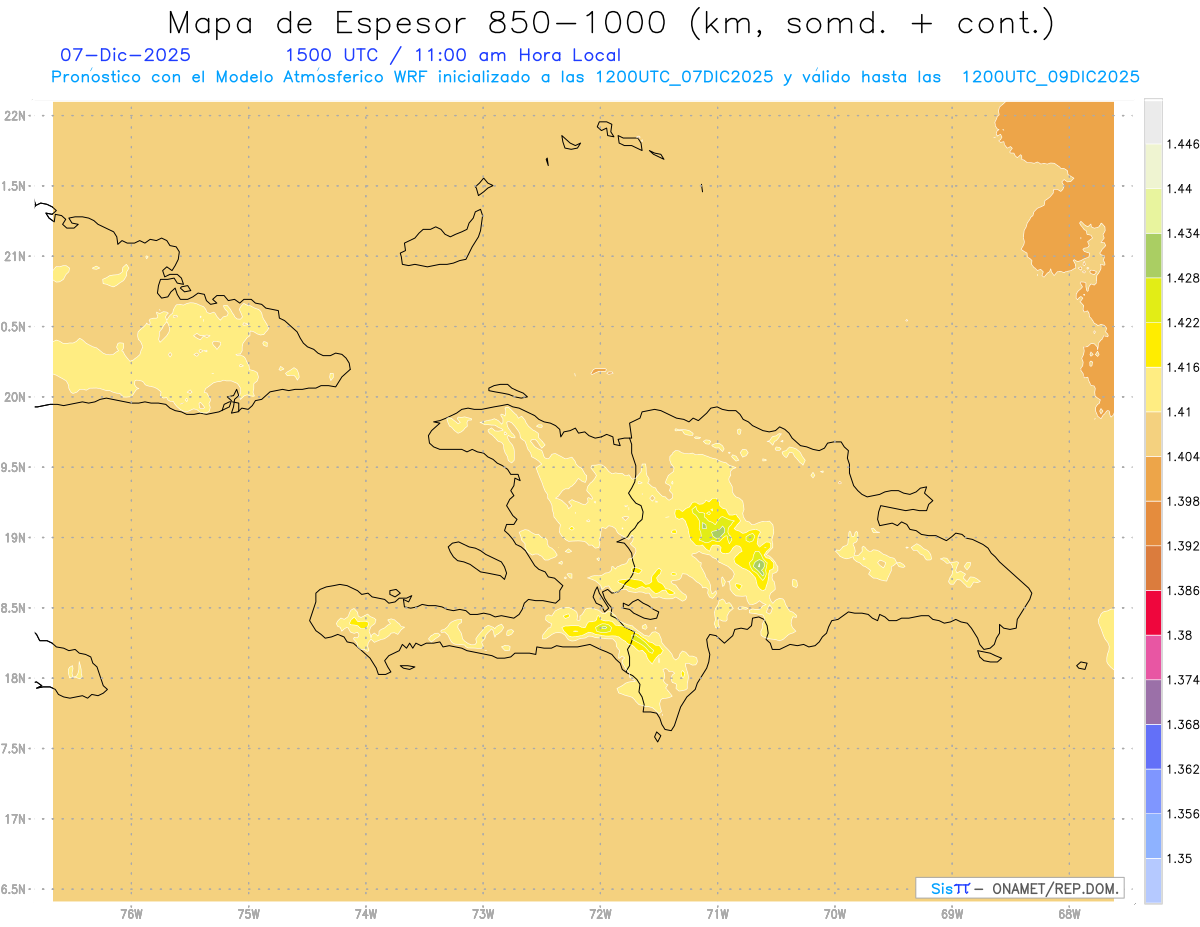Click the time text '1500 UTC / 11:00 am Hora Local'
The image size is (1200, 927).
pos(453,55)
